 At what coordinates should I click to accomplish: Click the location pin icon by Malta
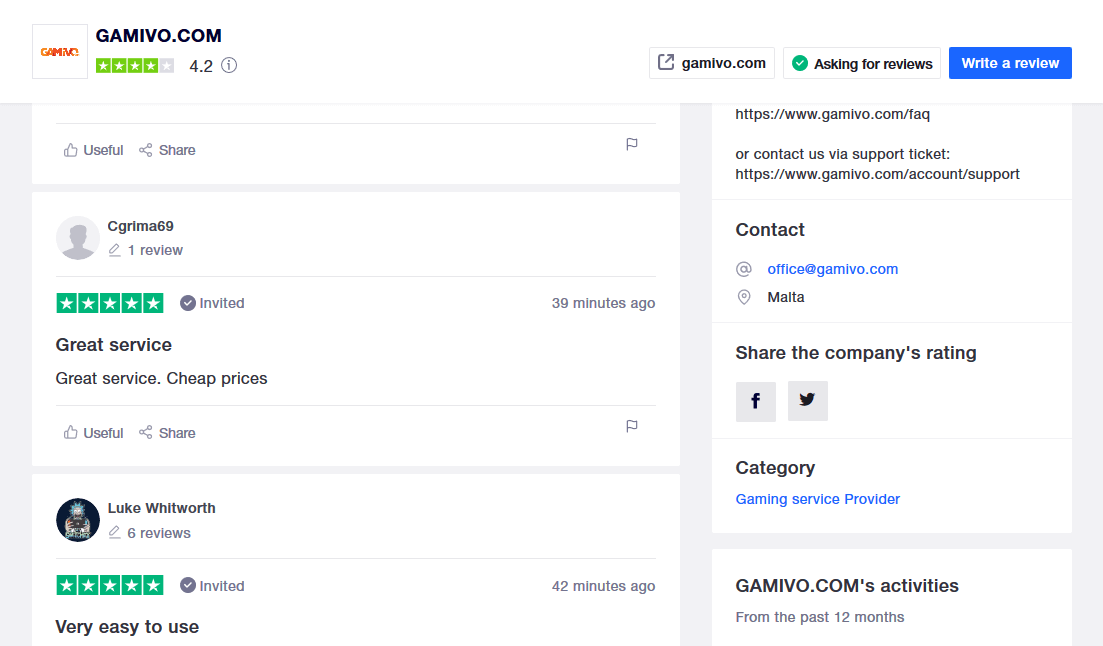pos(744,297)
